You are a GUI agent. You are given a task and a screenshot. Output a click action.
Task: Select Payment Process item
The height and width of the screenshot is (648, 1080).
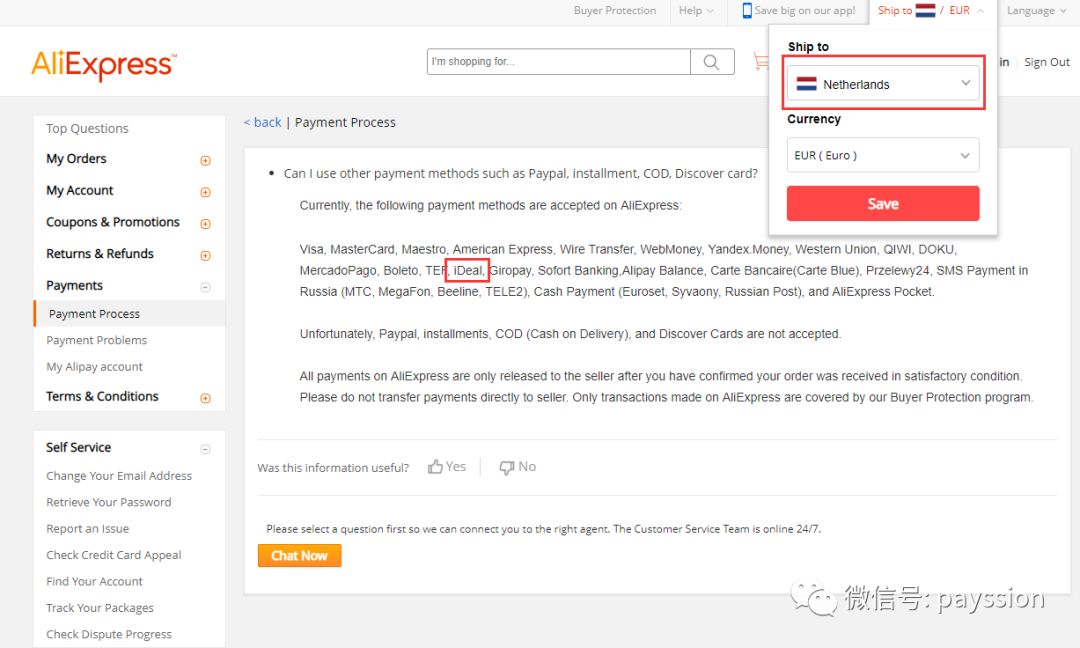pyautogui.click(x=94, y=314)
